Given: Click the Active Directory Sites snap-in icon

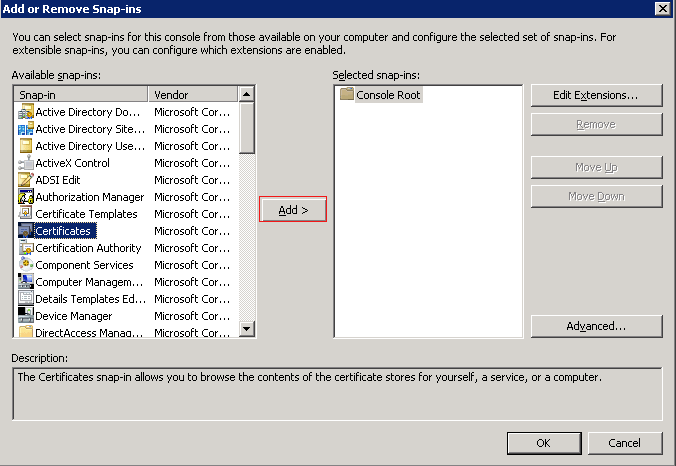Looking at the screenshot, I should pyautogui.click(x=26, y=128).
